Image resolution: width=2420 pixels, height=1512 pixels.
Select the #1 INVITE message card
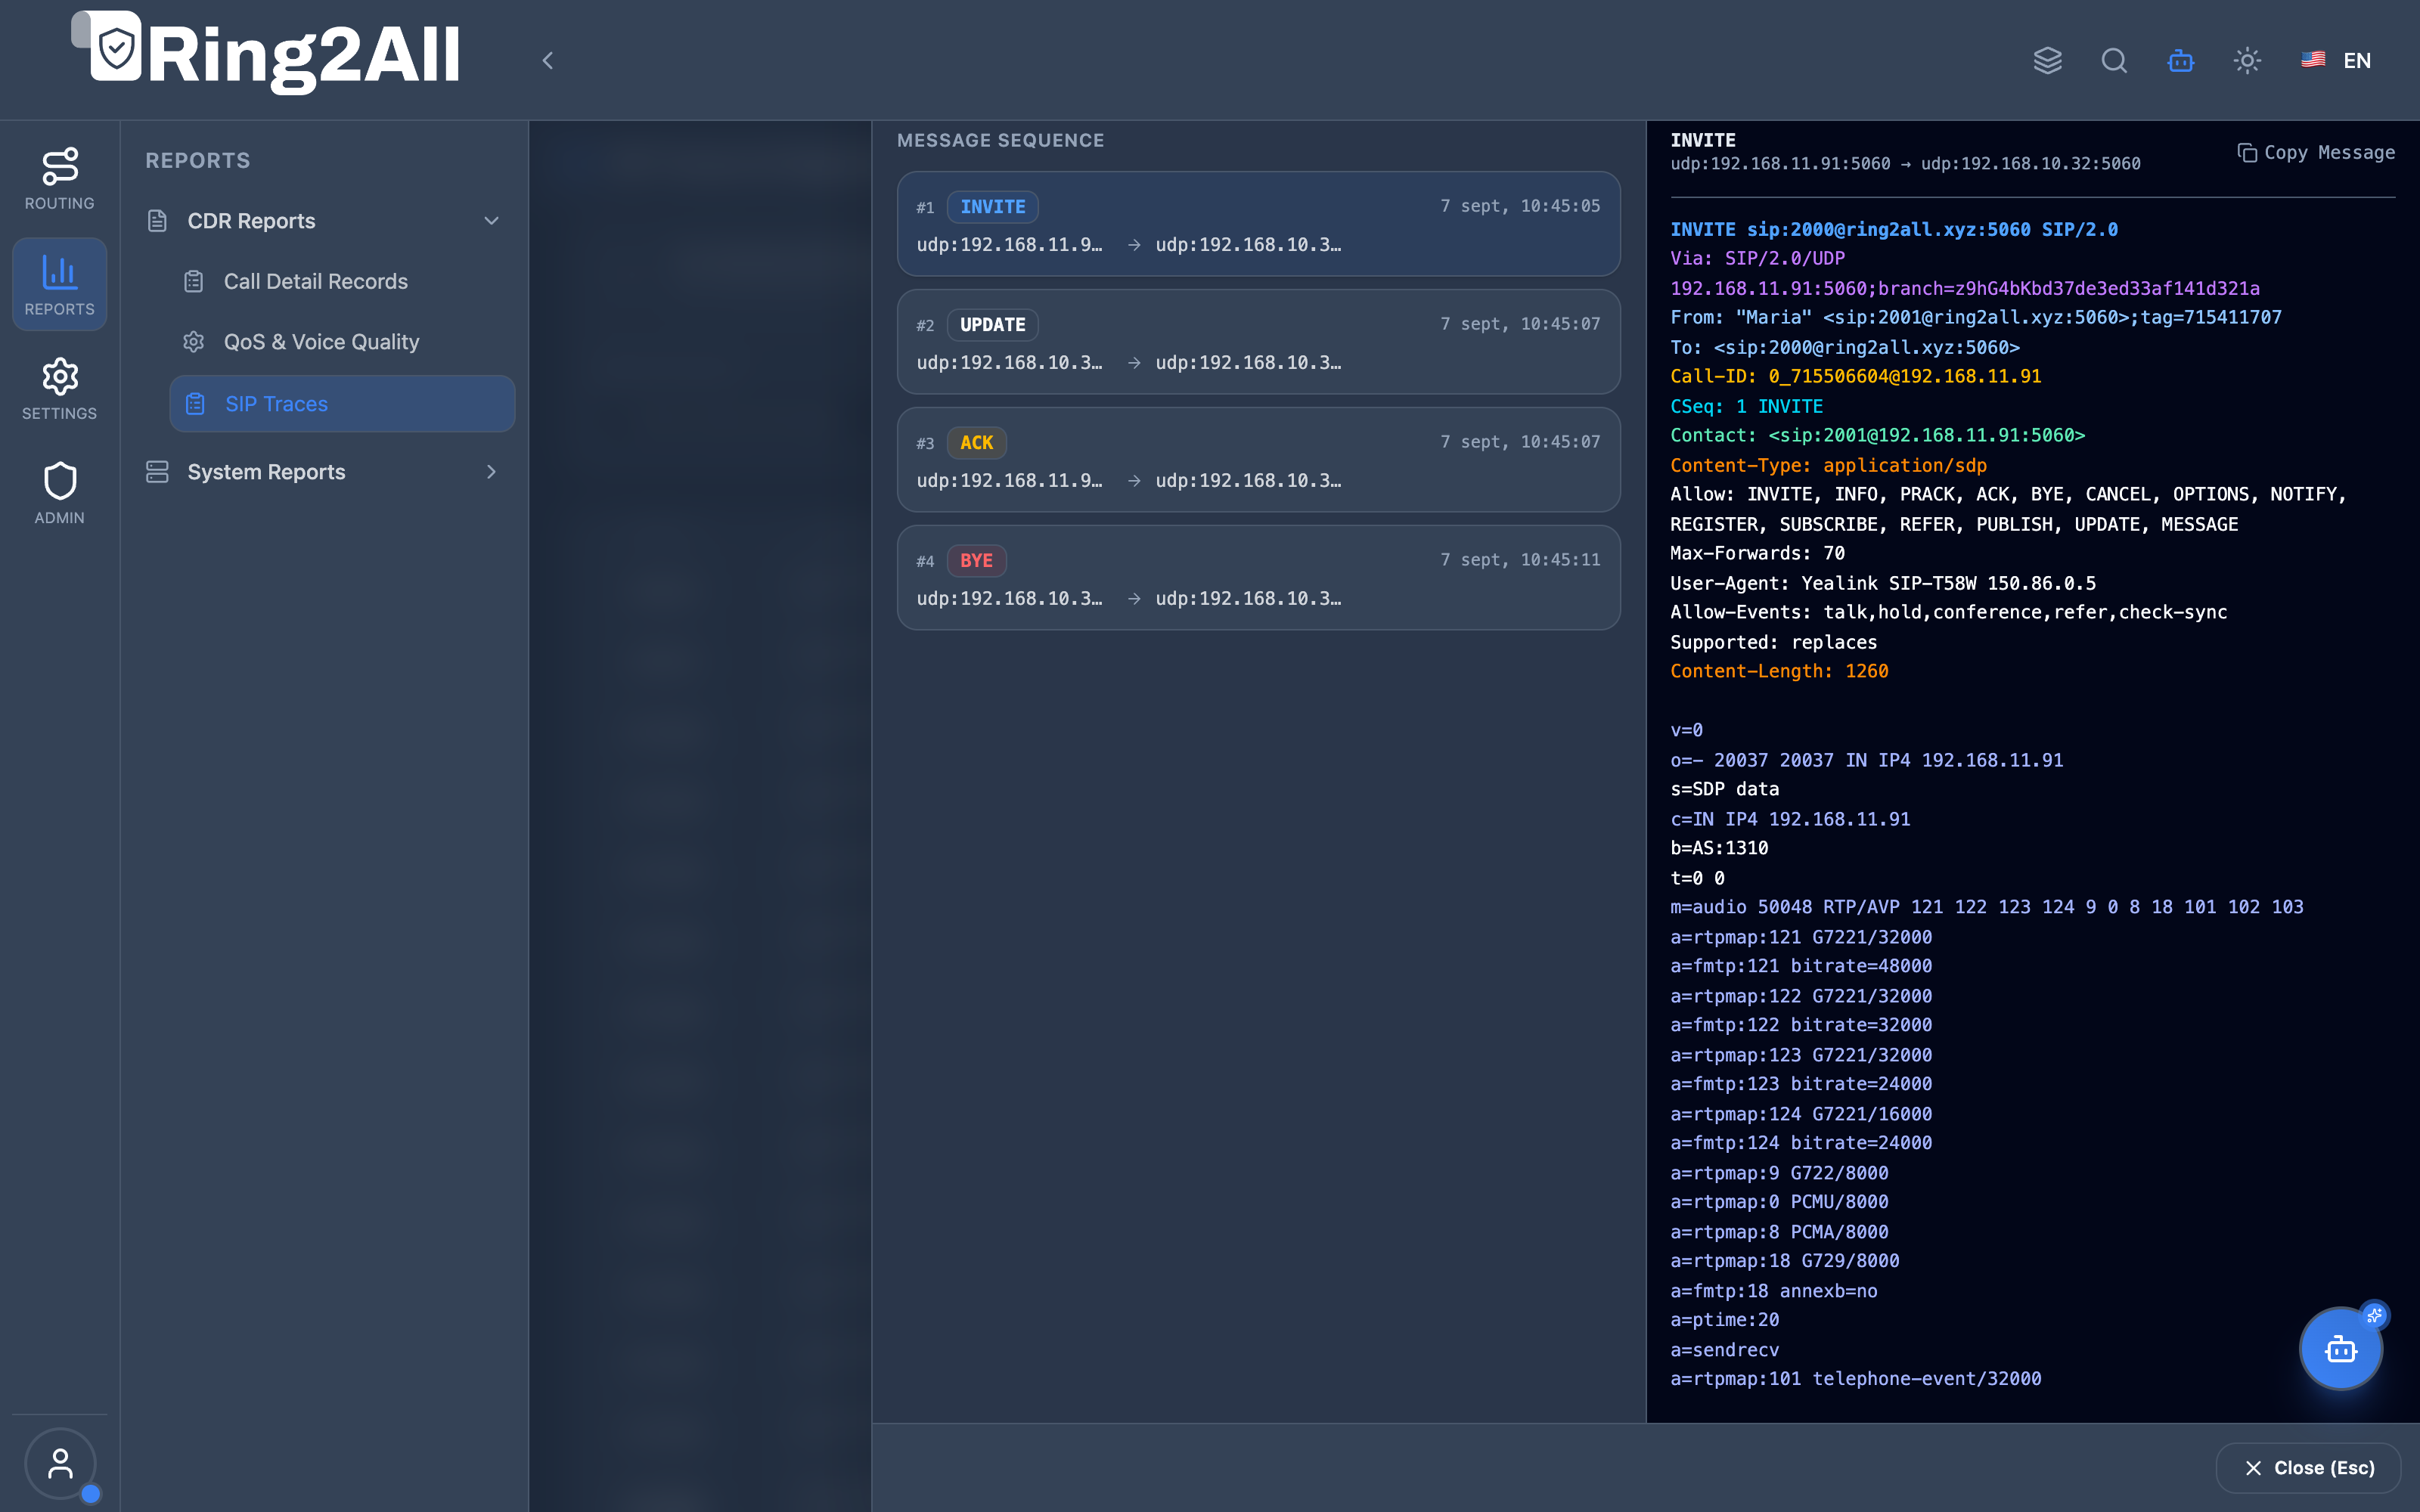pos(1258,224)
